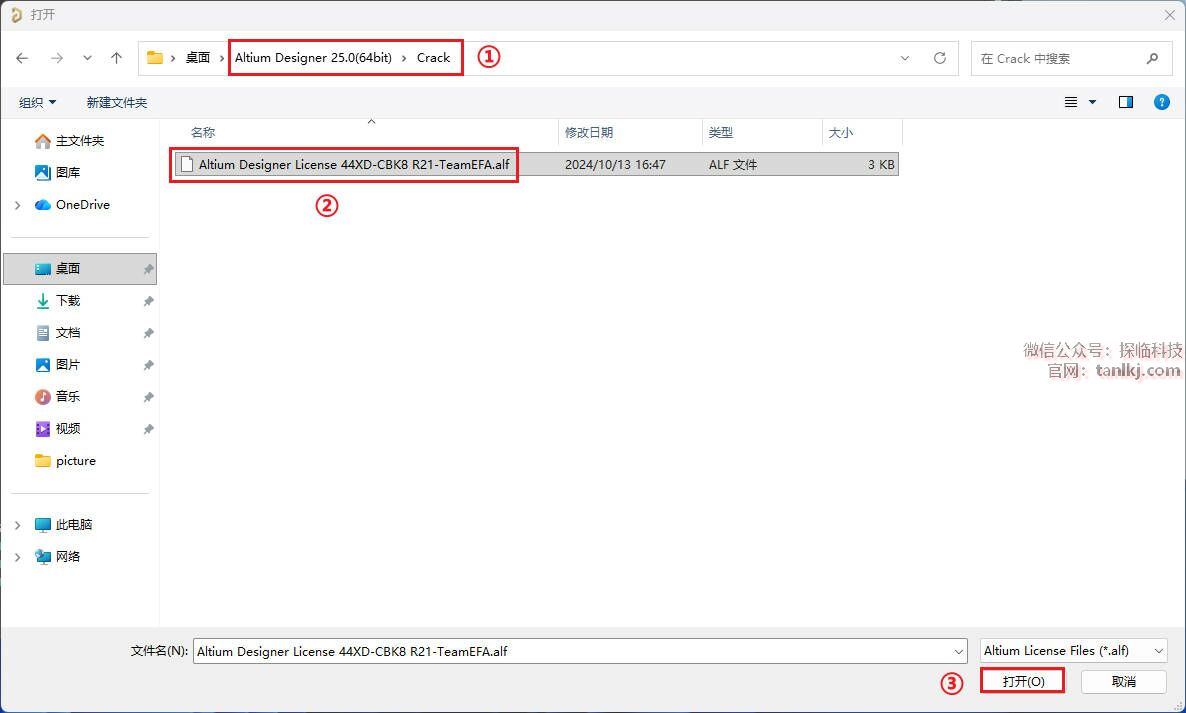Click the folder icon in address bar

(154, 57)
